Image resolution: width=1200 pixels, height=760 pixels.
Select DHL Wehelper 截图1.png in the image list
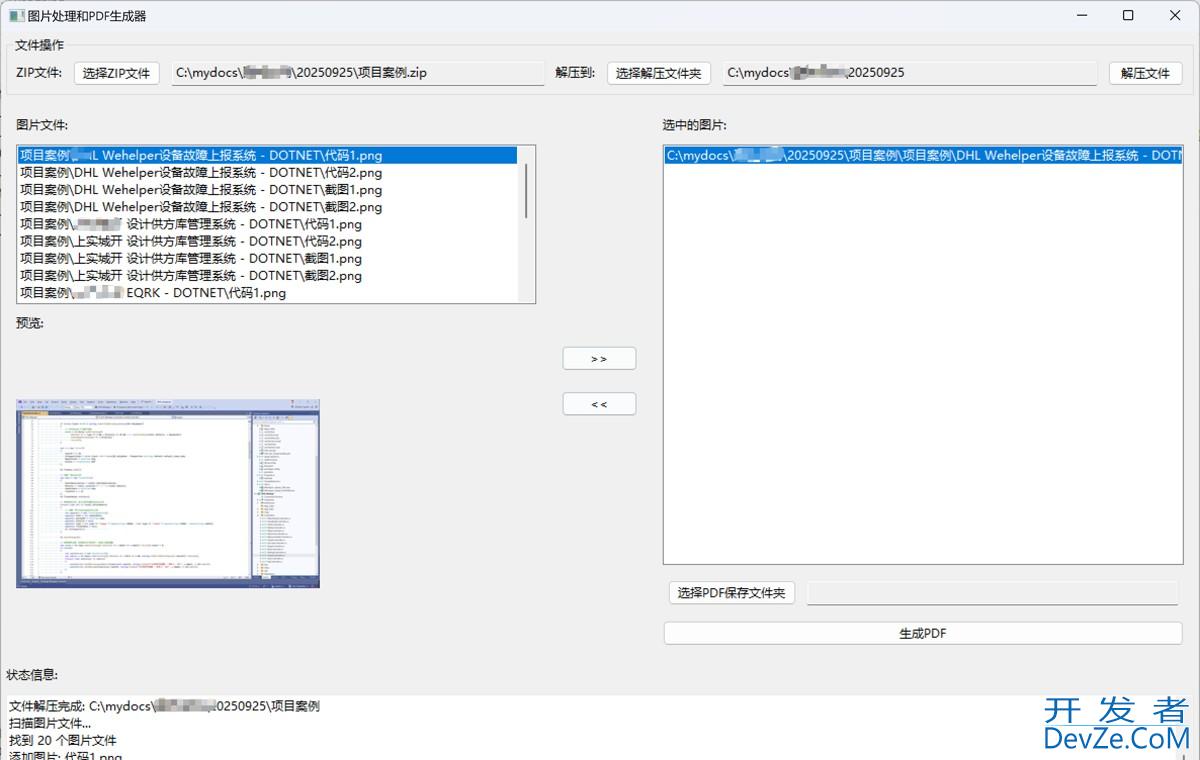(200, 190)
